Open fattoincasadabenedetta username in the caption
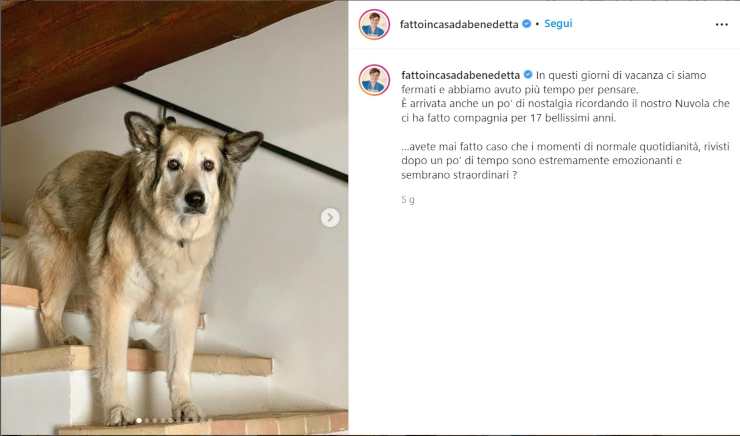 pyautogui.click(x=460, y=75)
